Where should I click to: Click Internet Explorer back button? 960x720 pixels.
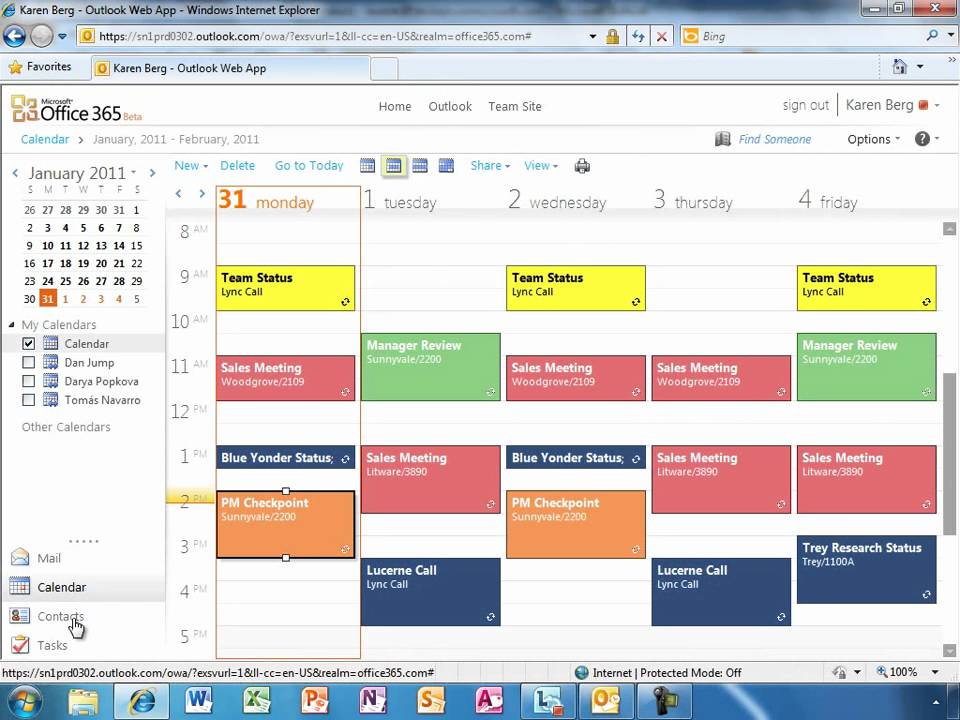tap(14, 36)
